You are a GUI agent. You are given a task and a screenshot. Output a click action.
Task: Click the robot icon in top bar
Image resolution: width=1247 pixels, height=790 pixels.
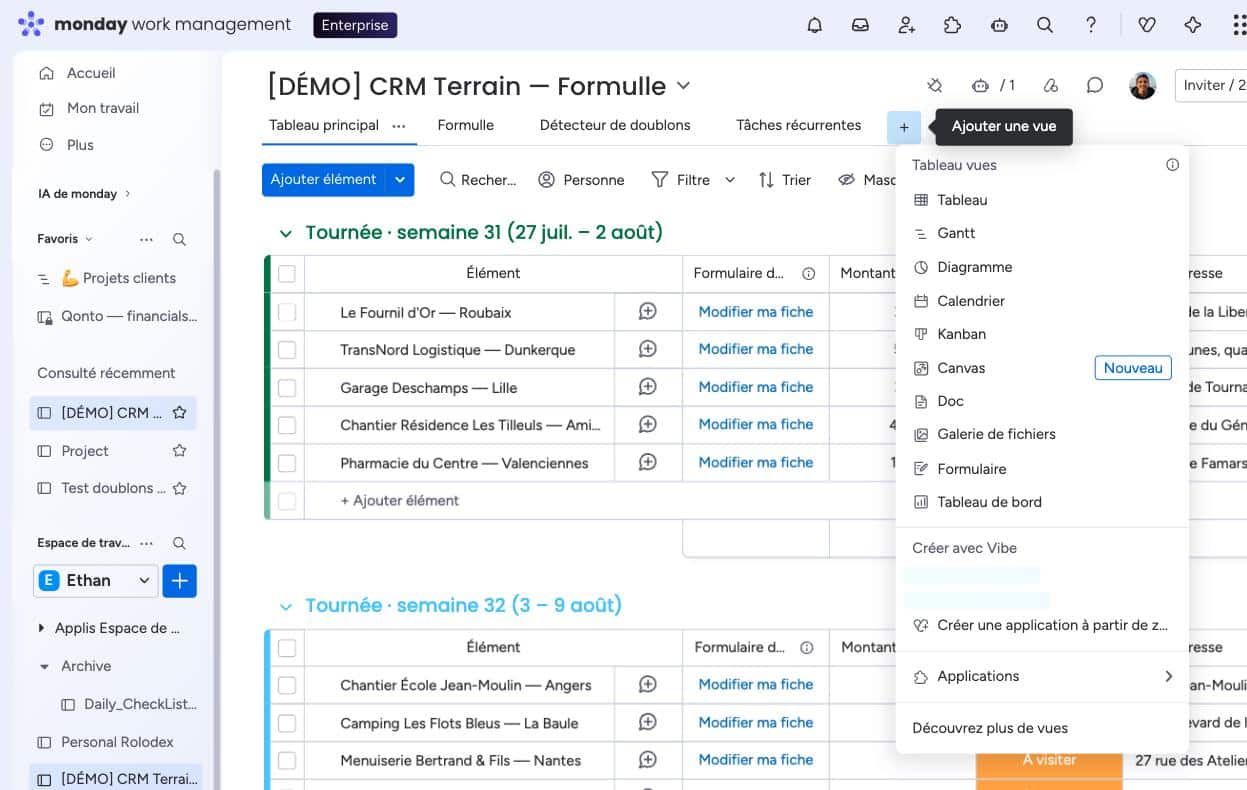point(999,25)
